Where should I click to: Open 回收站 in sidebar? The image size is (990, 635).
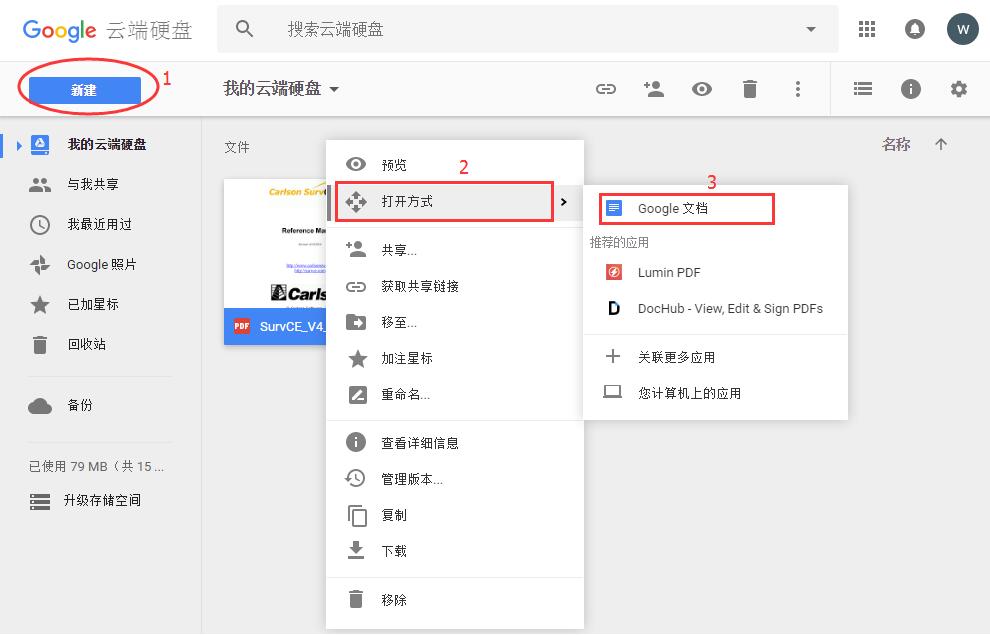86,345
